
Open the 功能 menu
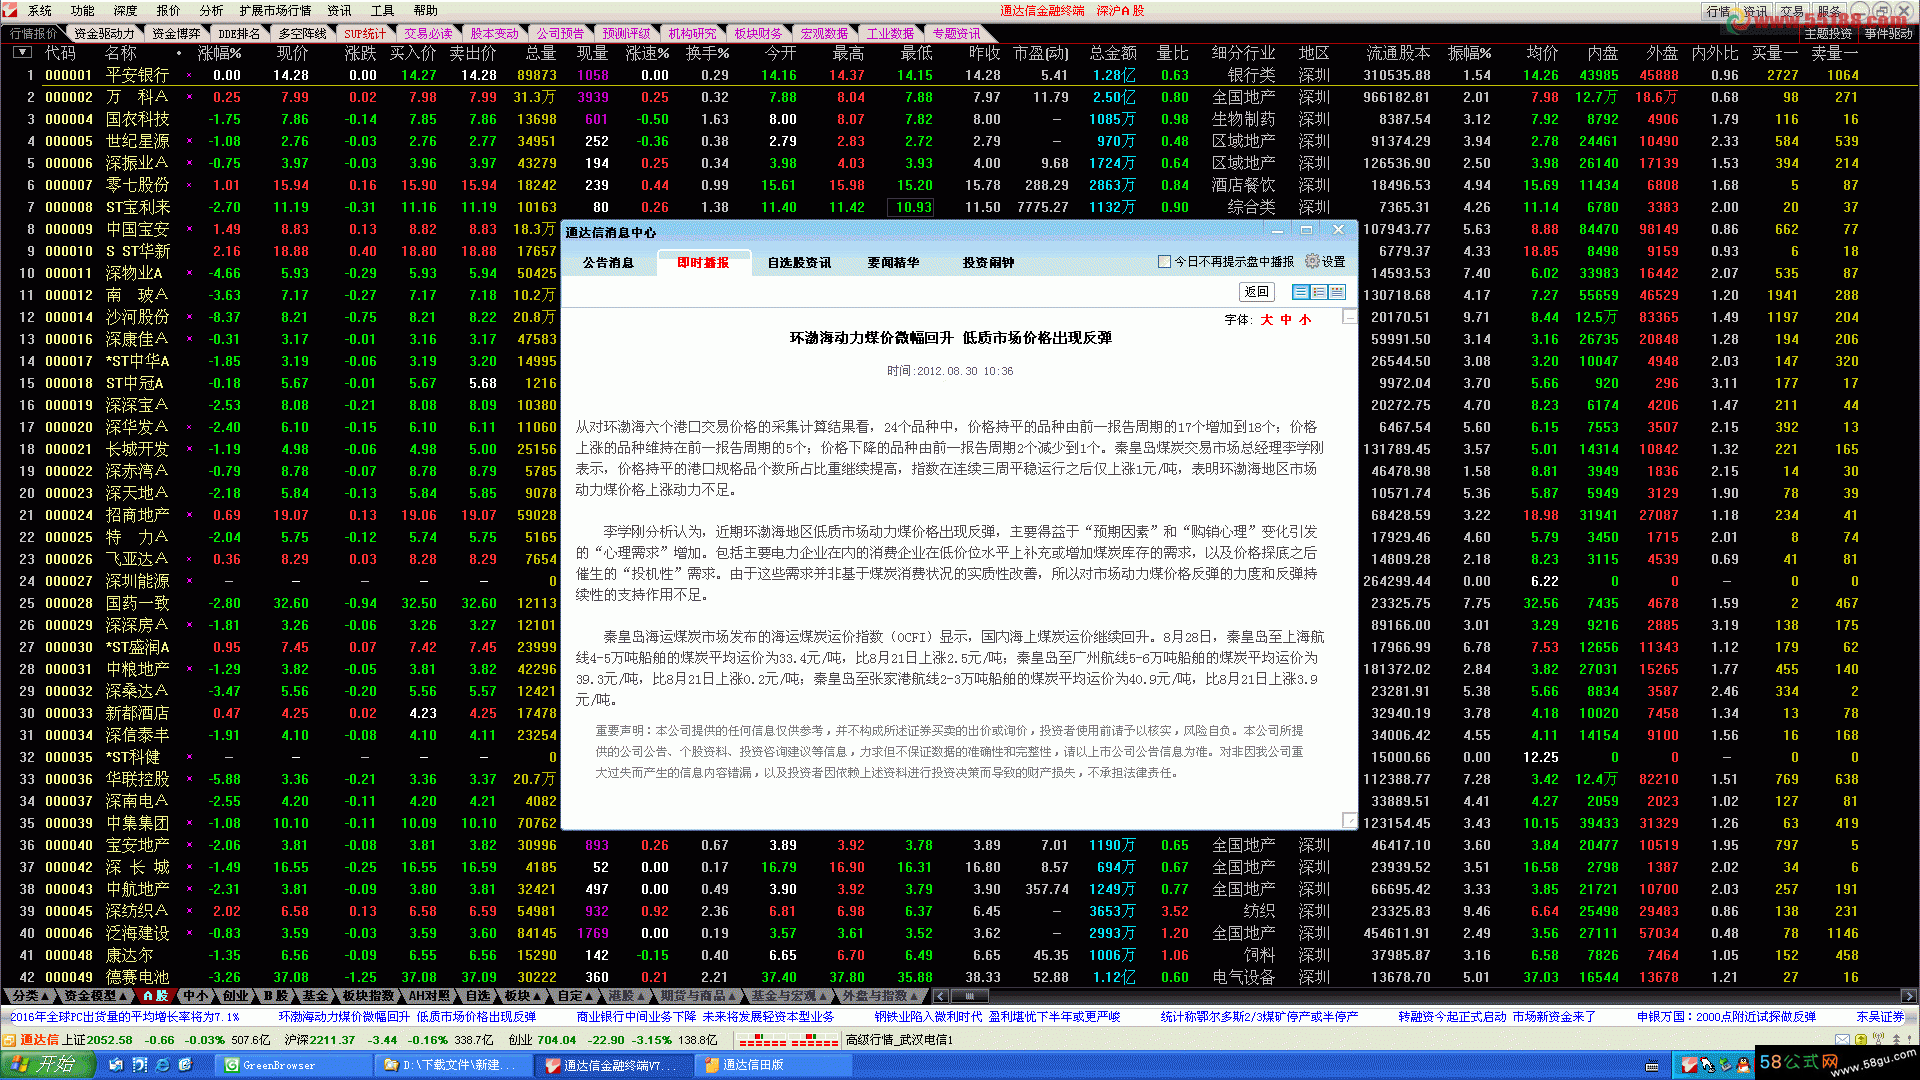tap(83, 11)
